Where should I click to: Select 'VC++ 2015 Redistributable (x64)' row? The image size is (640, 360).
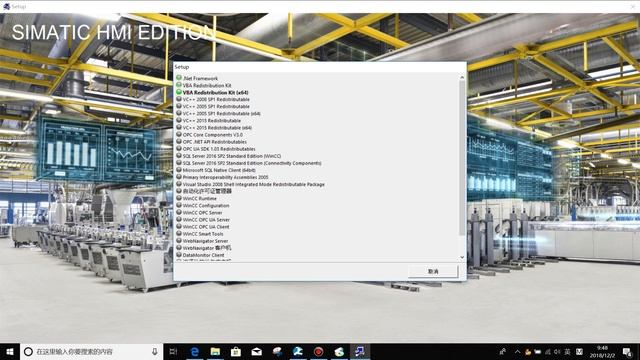(x=217, y=127)
